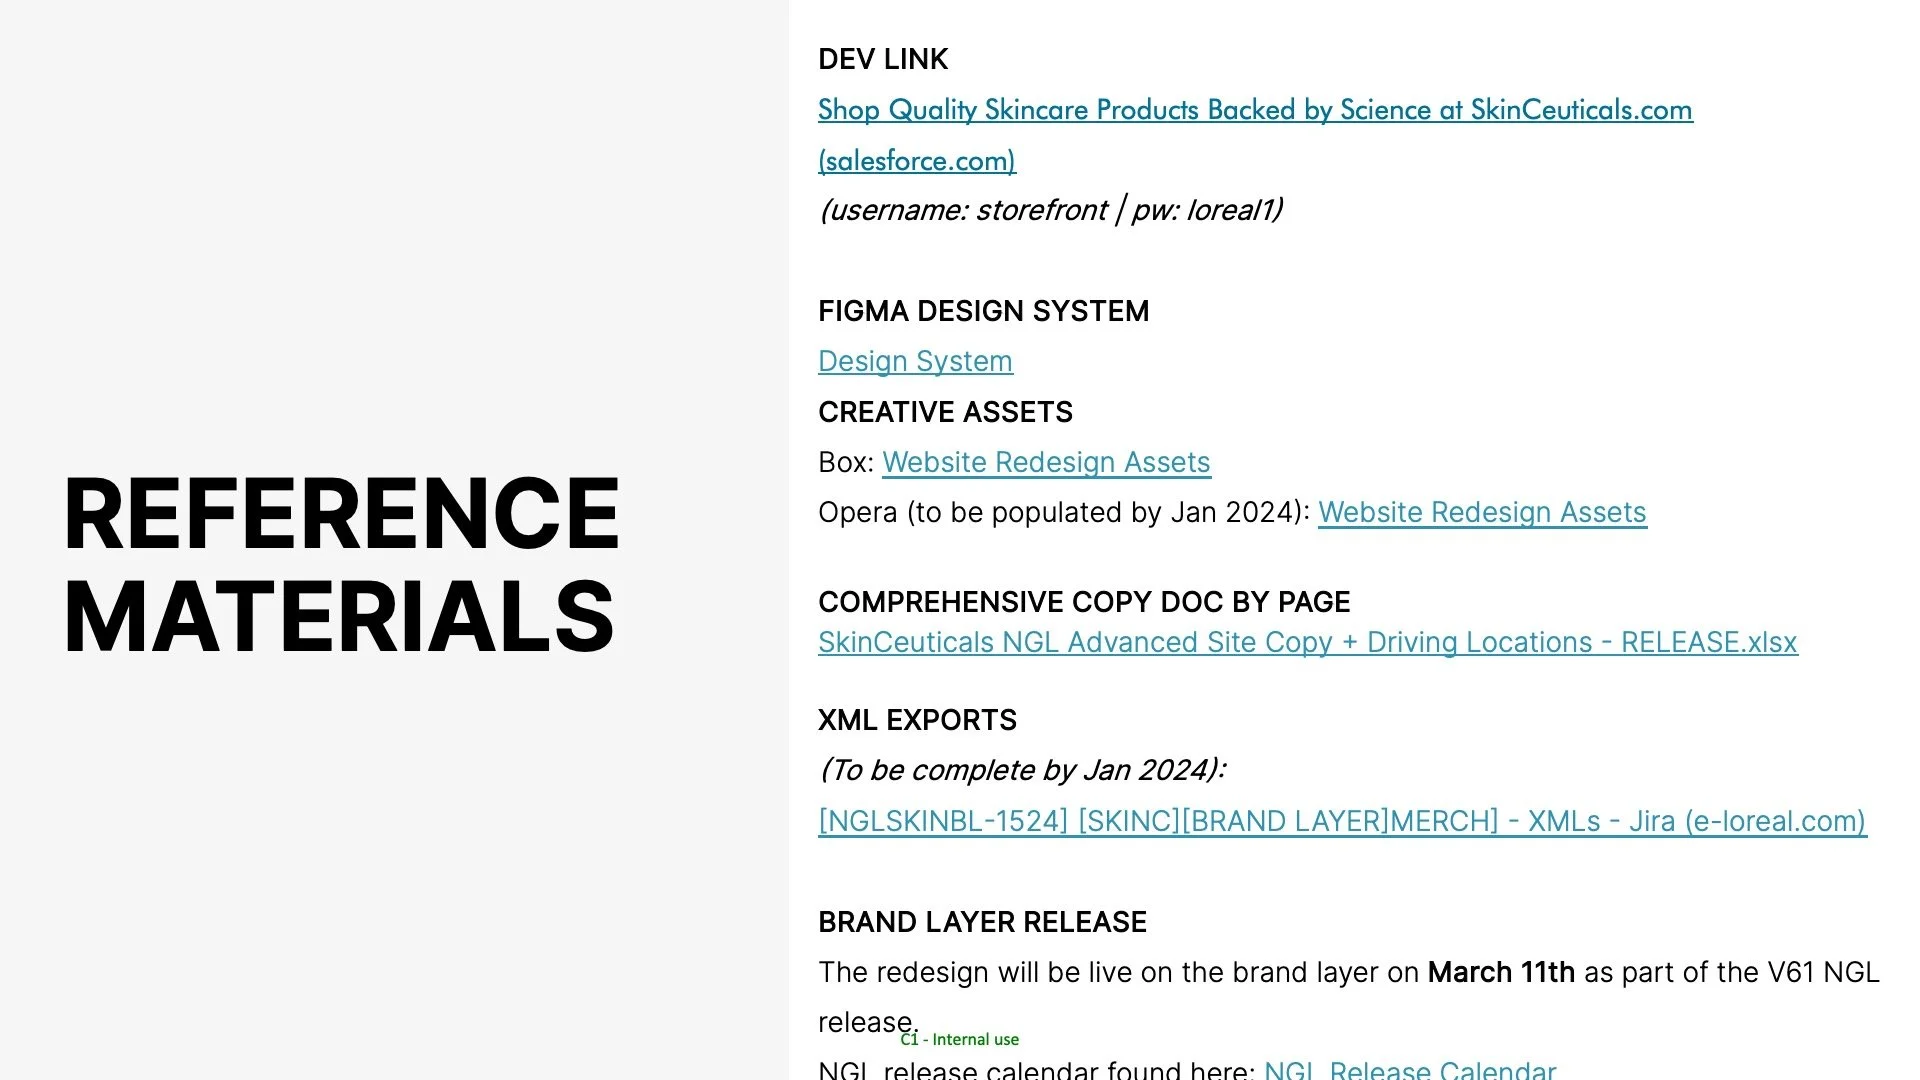The height and width of the screenshot is (1080, 1920).
Task: Open the Figma Design System link
Action: (915, 361)
